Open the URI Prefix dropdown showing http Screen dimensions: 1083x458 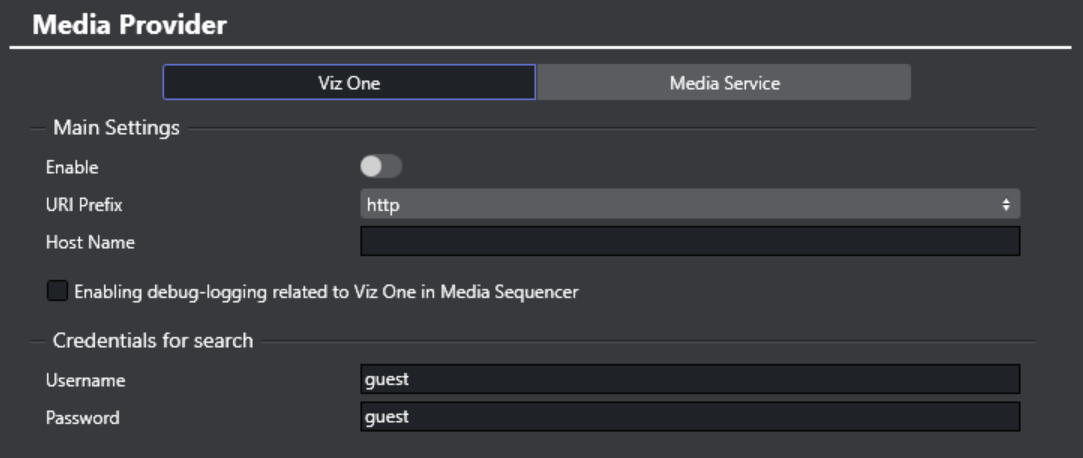(x=689, y=205)
